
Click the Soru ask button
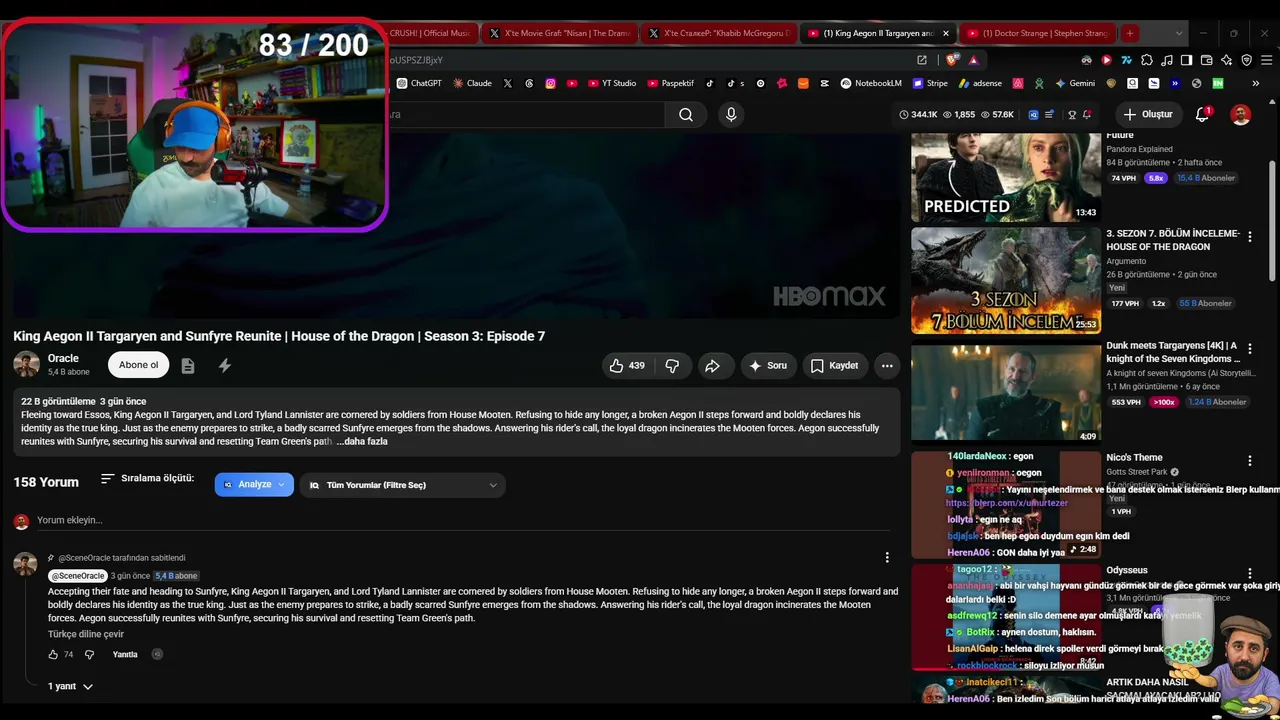[x=768, y=366]
